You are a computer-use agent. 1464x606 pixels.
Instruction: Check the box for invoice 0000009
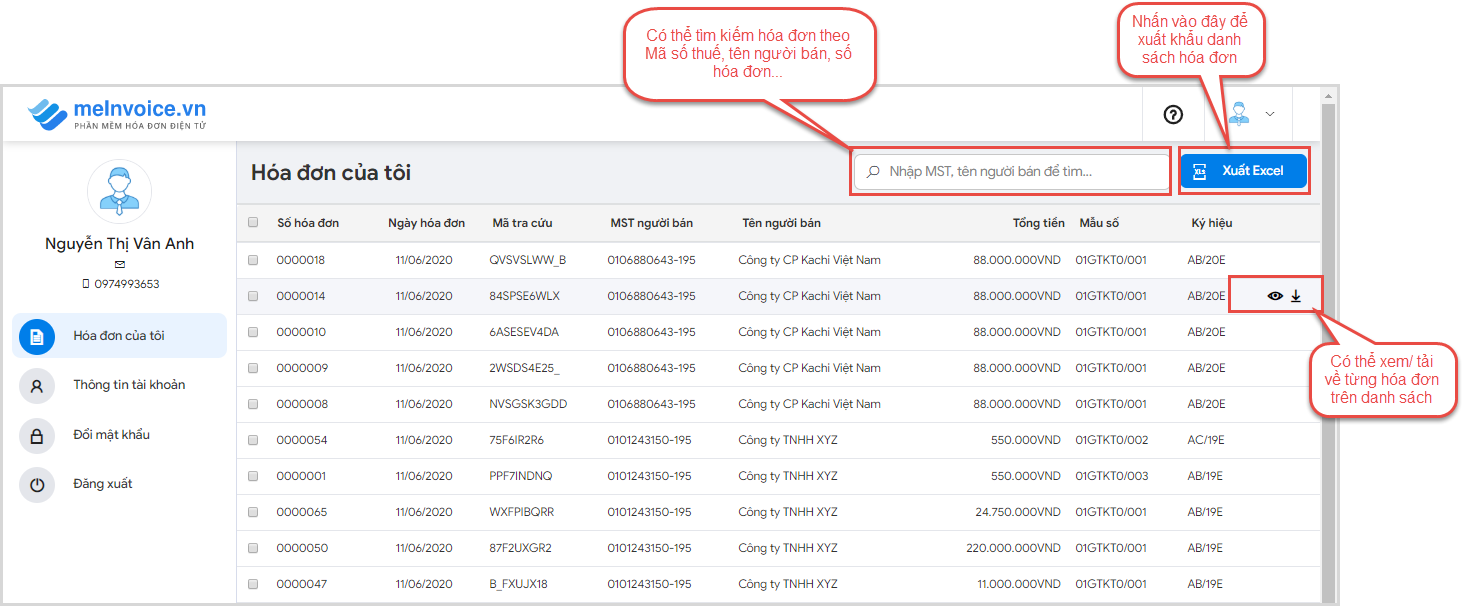253,368
